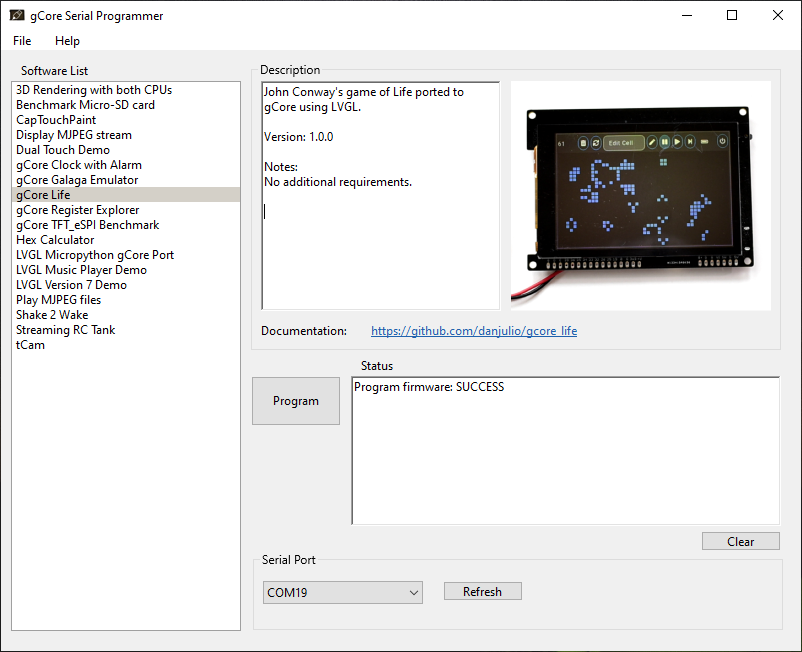This screenshot has height=652, width=802.
Task: Open the File menu
Action: coord(22,41)
